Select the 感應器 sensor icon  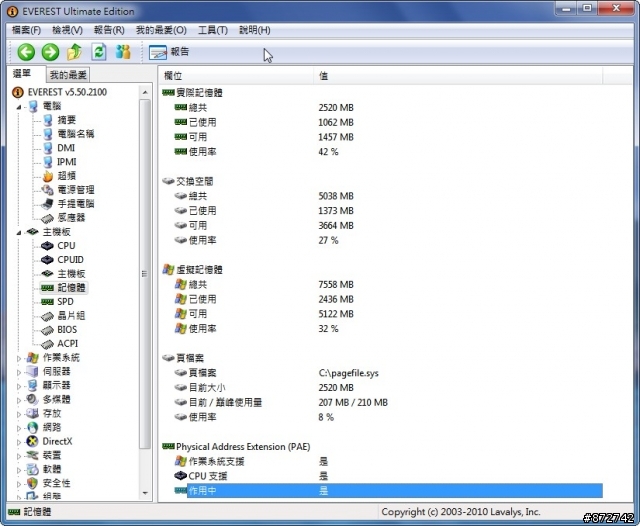[47, 218]
